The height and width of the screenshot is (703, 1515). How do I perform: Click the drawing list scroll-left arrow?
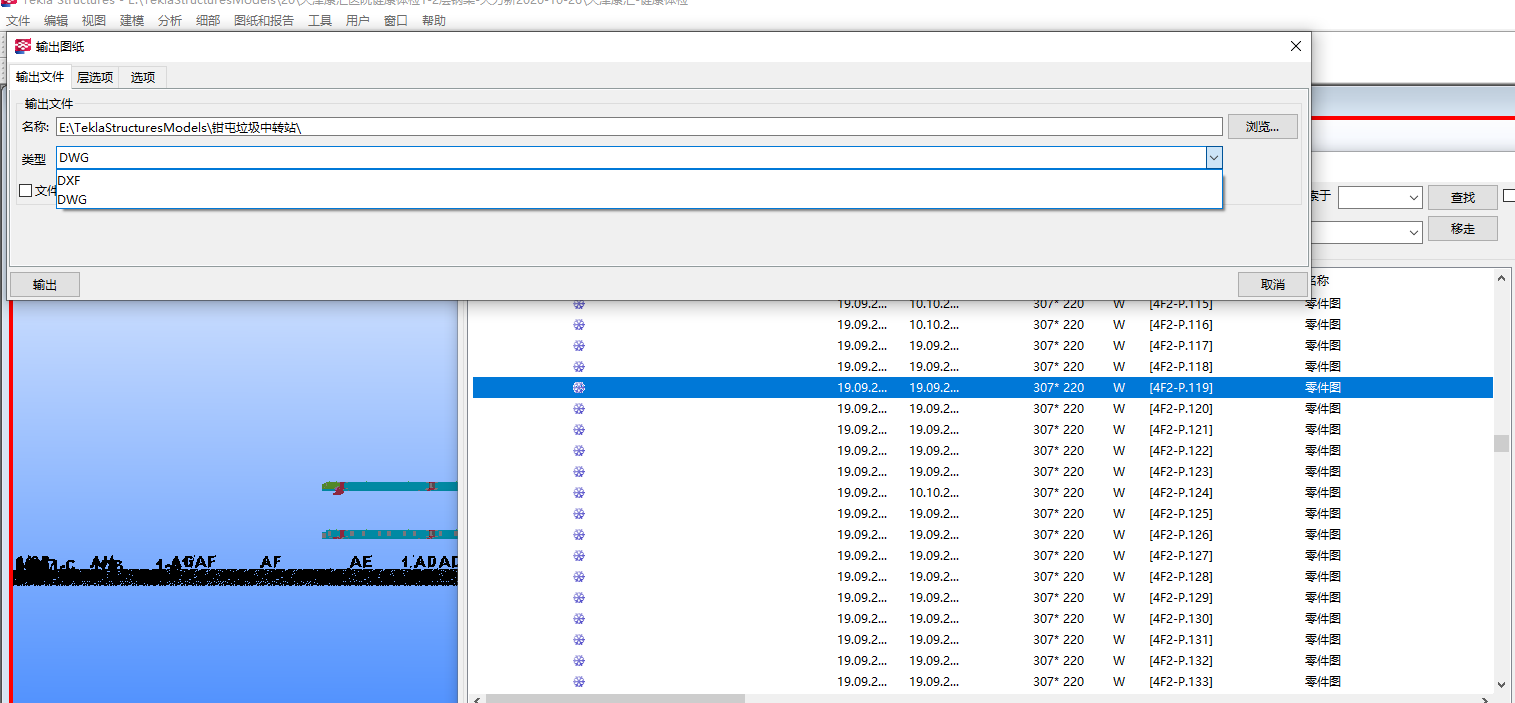coord(478,699)
